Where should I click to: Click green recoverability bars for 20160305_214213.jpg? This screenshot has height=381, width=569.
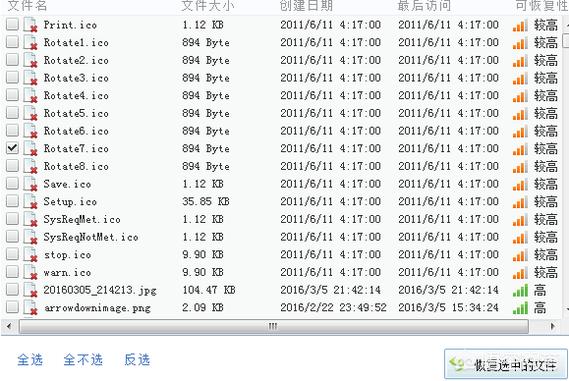pos(520,290)
